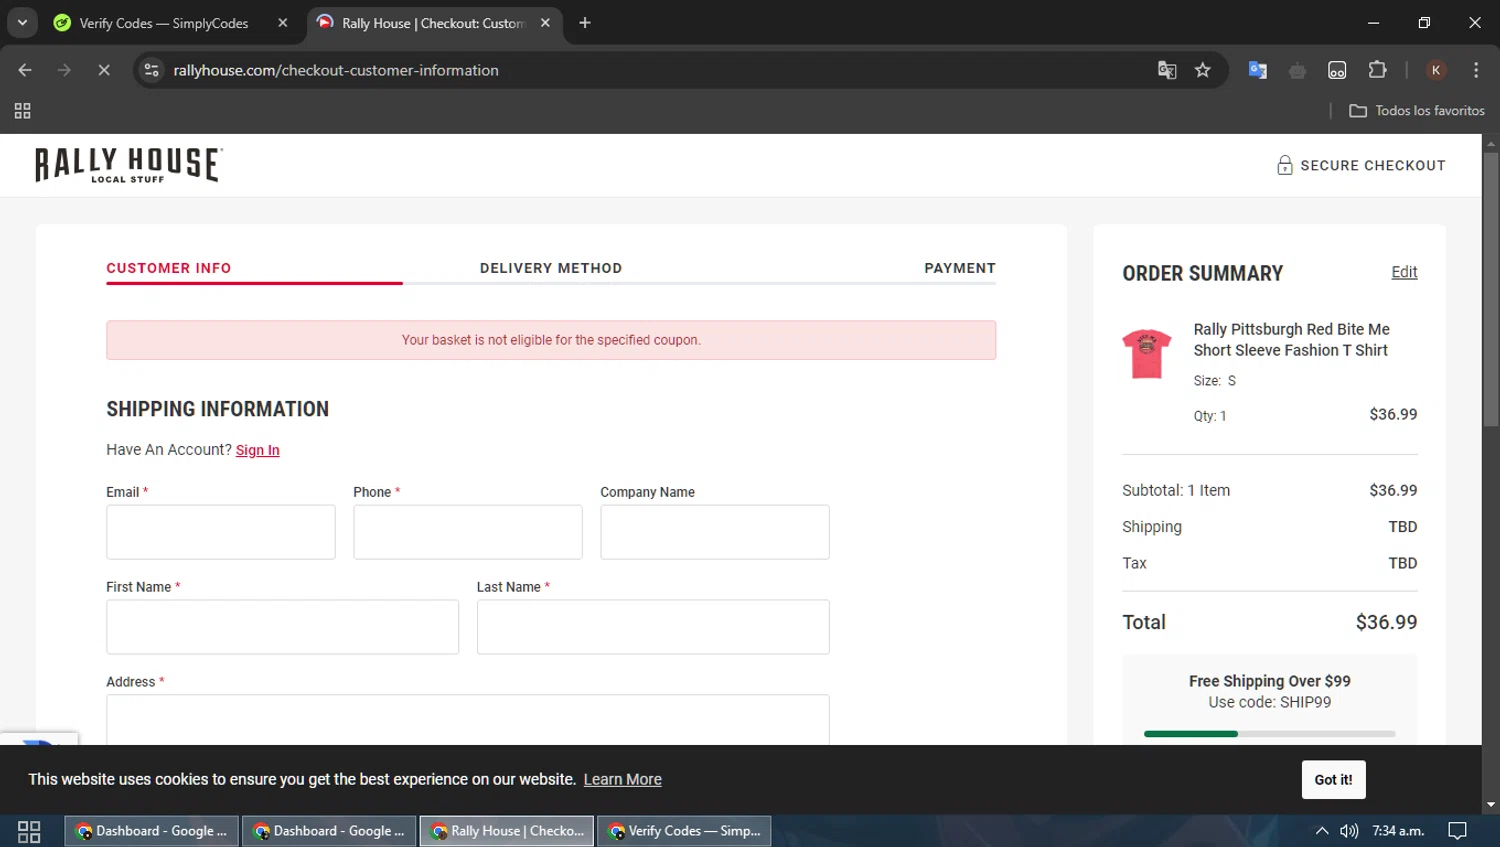1500x847 pixels.
Task: Click the Sign In link
Action: 257,450
